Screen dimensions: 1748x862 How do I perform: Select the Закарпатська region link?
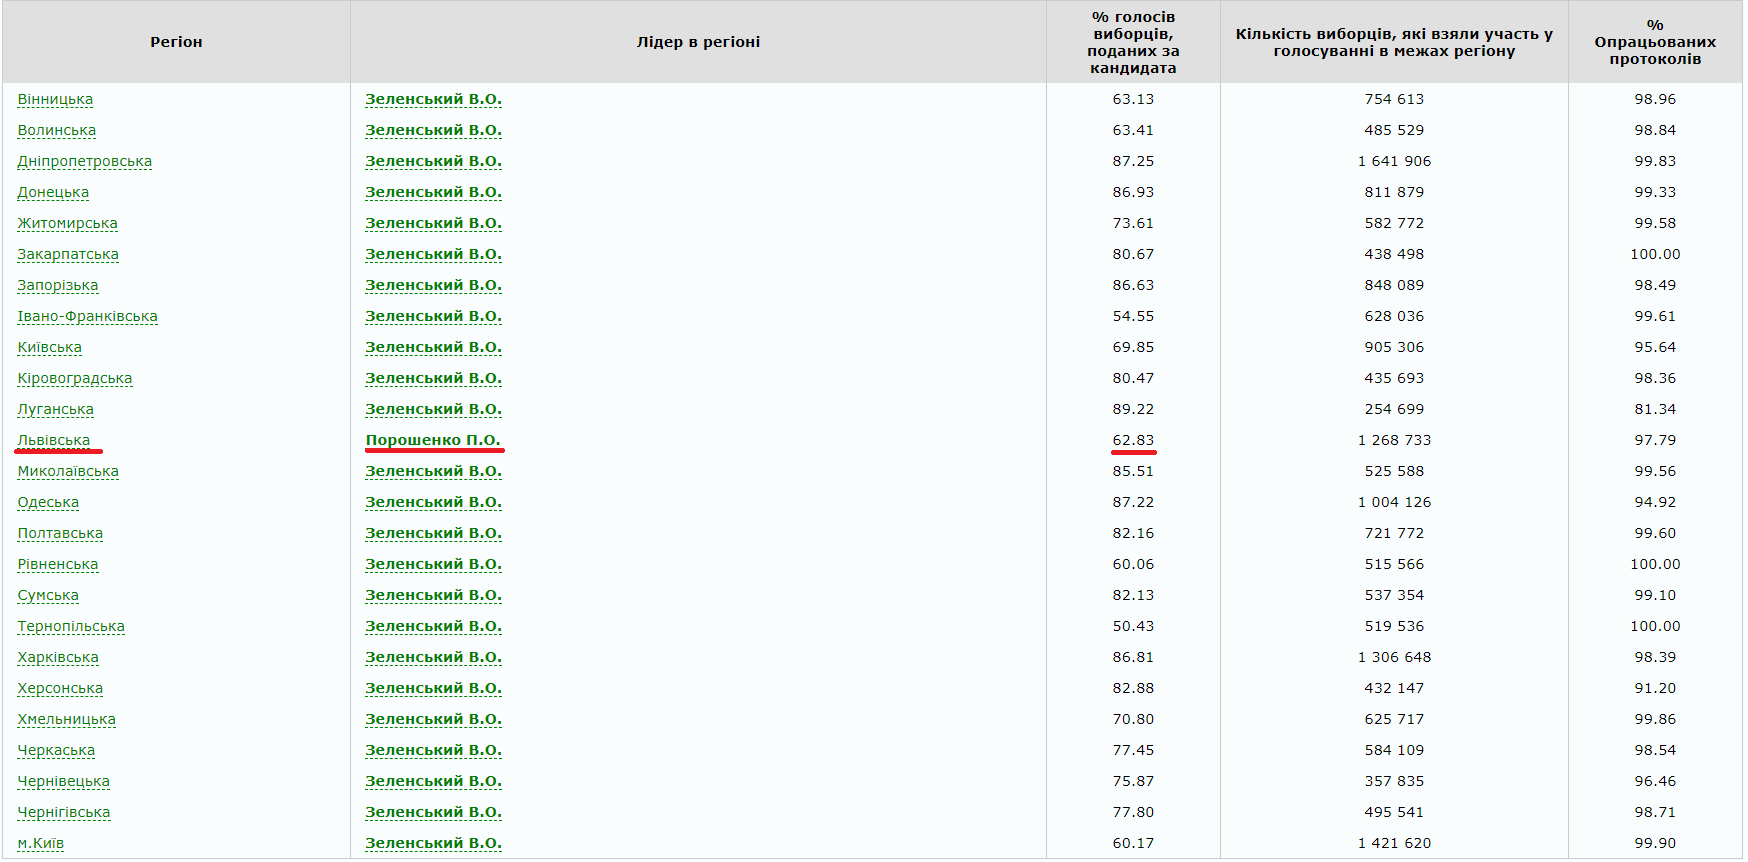pyautogui.click(x=68, y=254)
